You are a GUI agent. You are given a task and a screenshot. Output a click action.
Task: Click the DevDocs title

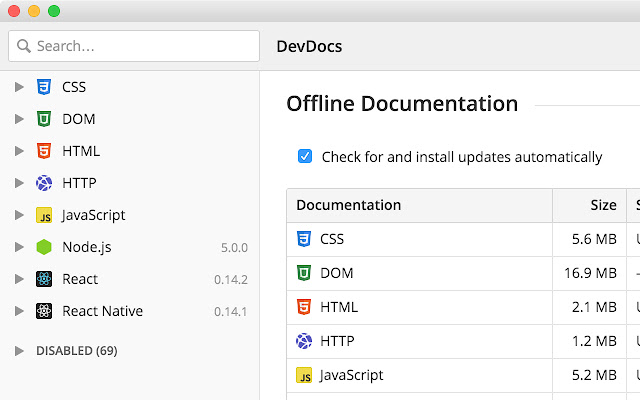(309, 47)
